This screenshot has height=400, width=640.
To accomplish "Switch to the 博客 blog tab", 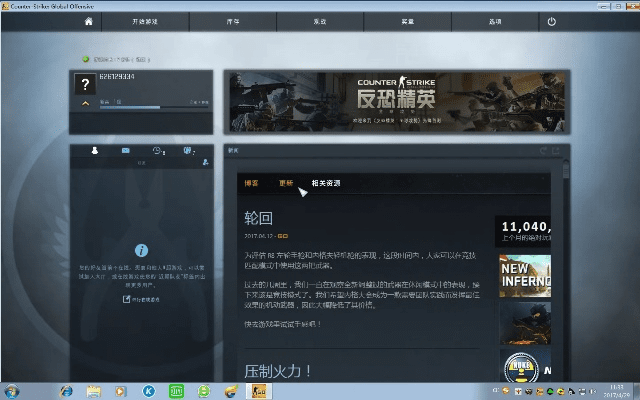I will pyautogui.click(x=251, y=183).
